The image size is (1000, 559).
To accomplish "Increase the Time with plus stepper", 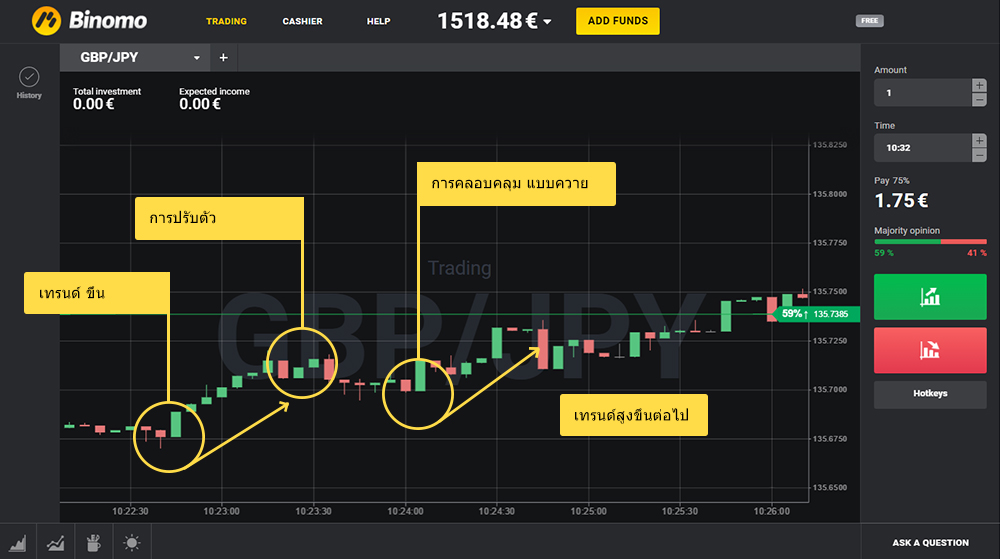I will coord(979,141).
